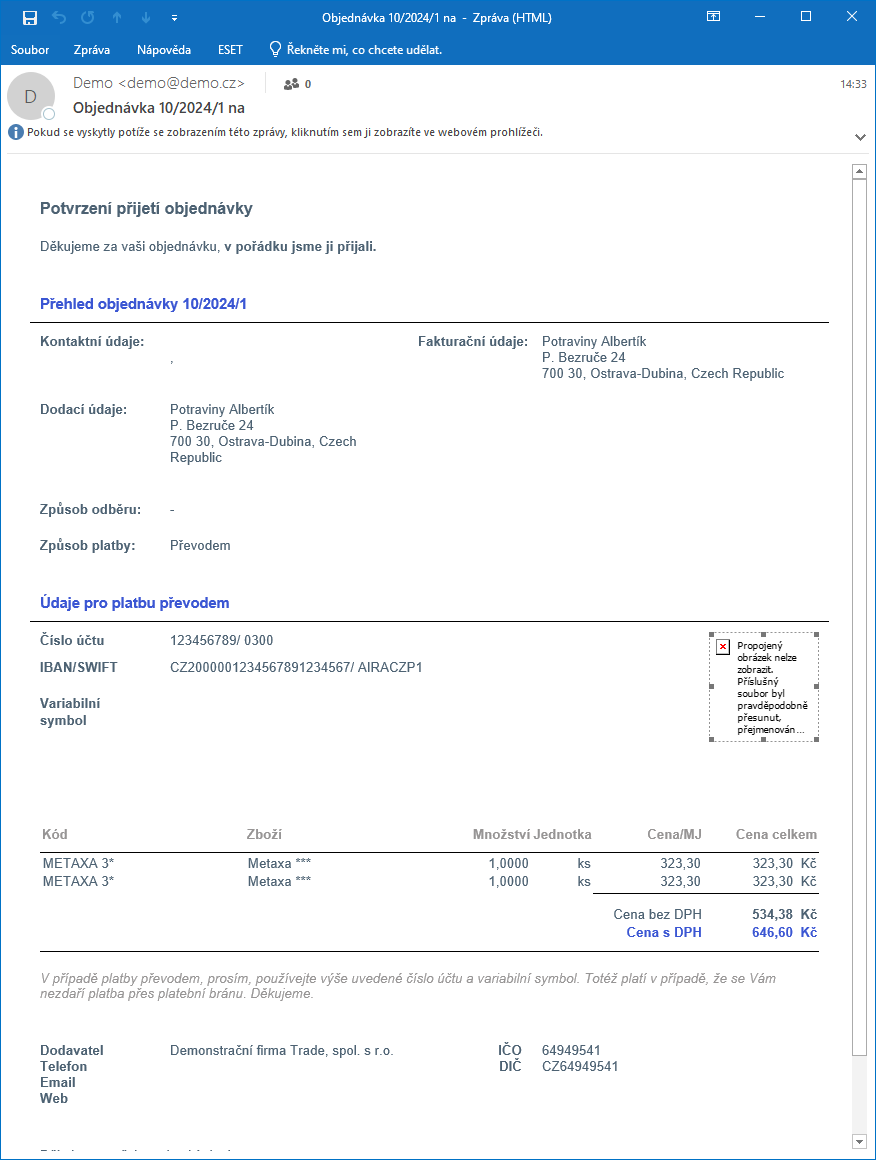Click the vertical scrollbar thumb
The image size is (876, 1160).
click(x=859, y=617)
